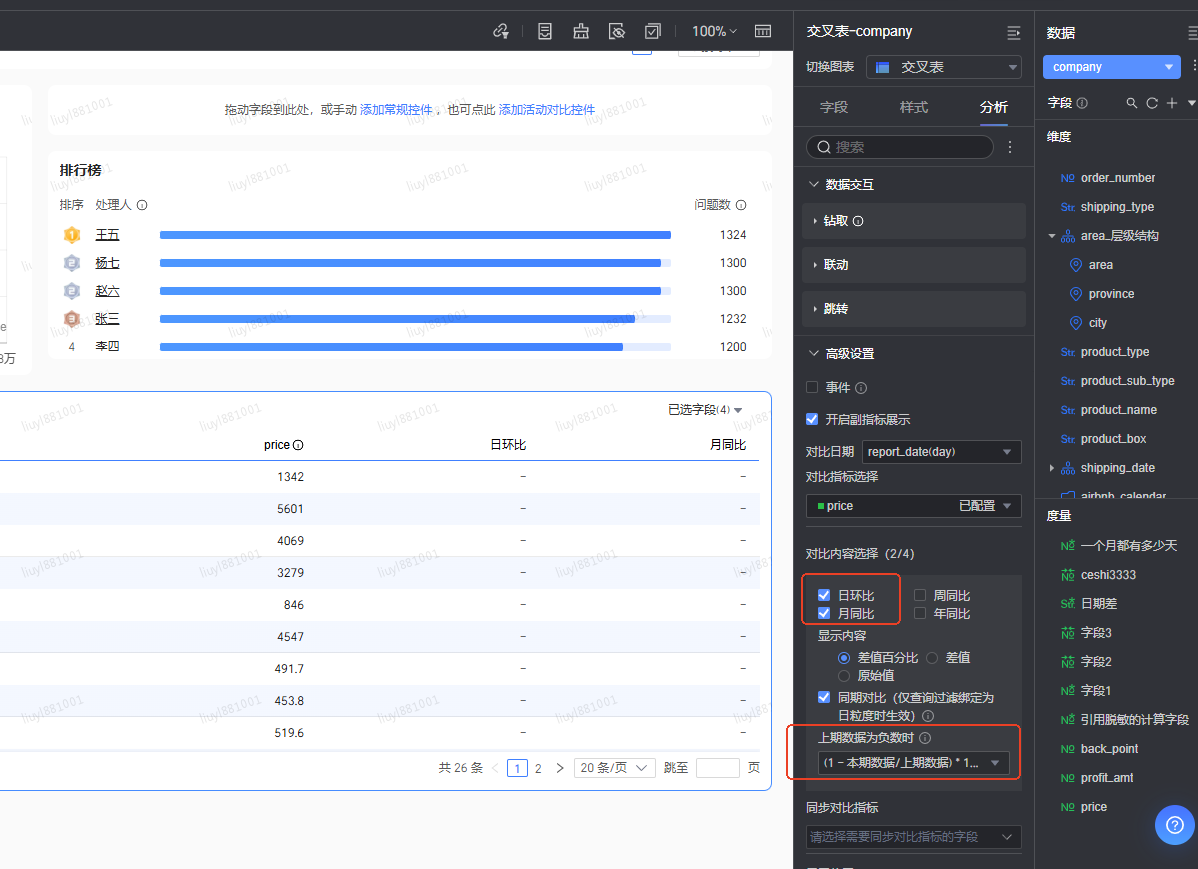
Task: Click the refresh fields icon
Action: (1152, 103)
